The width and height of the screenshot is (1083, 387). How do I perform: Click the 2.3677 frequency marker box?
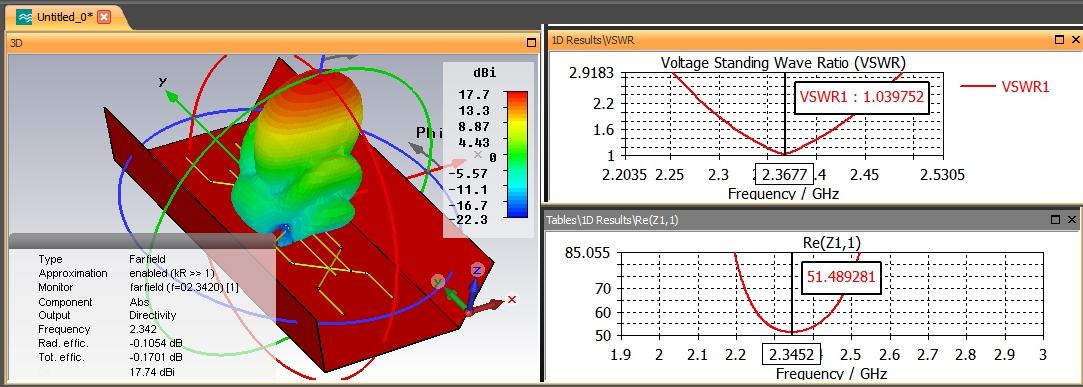tap(786, 174)
